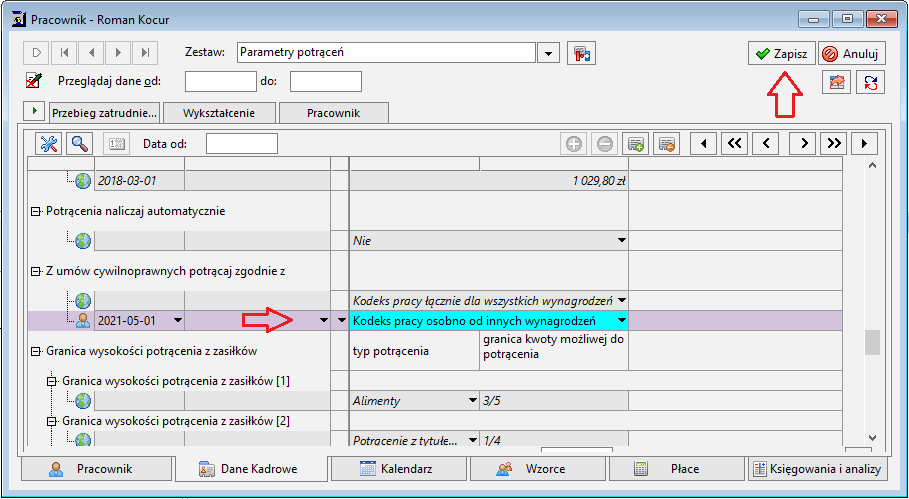Click the Data od input field
909x499 pixels.
point(242,144)
